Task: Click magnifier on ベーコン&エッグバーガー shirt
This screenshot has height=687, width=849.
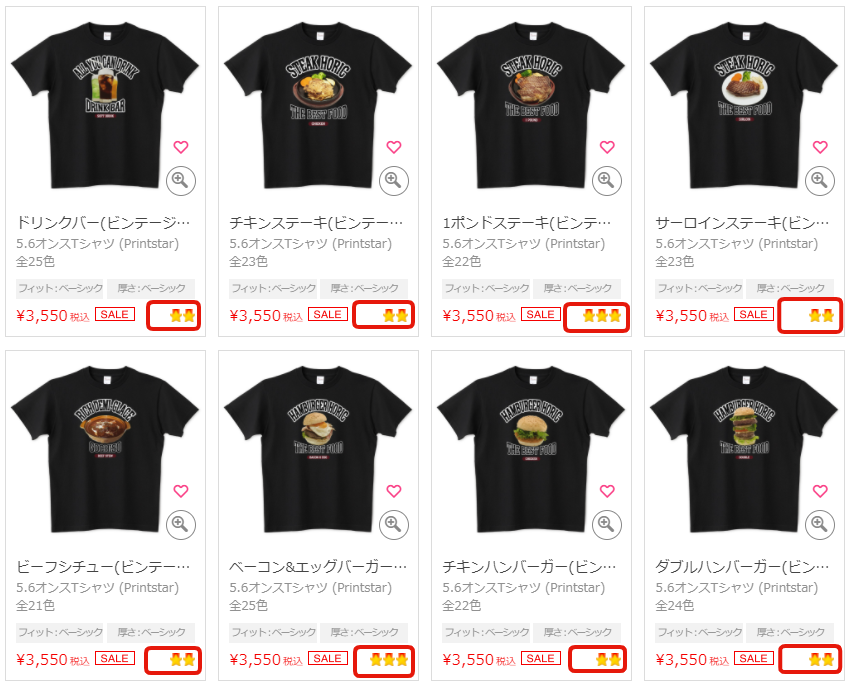Action: click(x=394, y=525)
